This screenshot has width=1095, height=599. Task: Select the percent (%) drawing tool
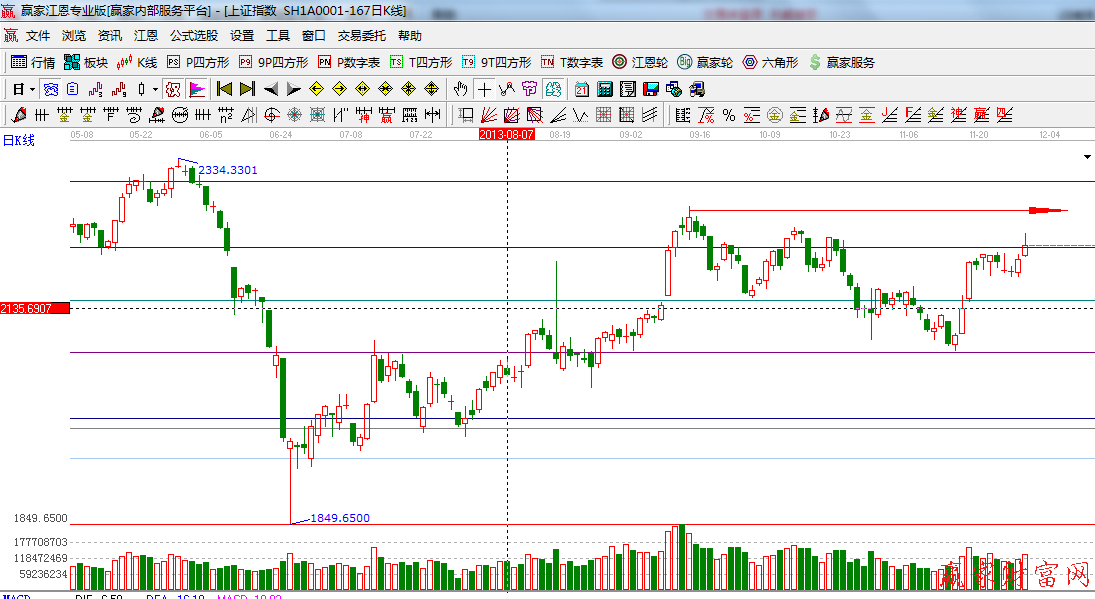click(729, 114)
